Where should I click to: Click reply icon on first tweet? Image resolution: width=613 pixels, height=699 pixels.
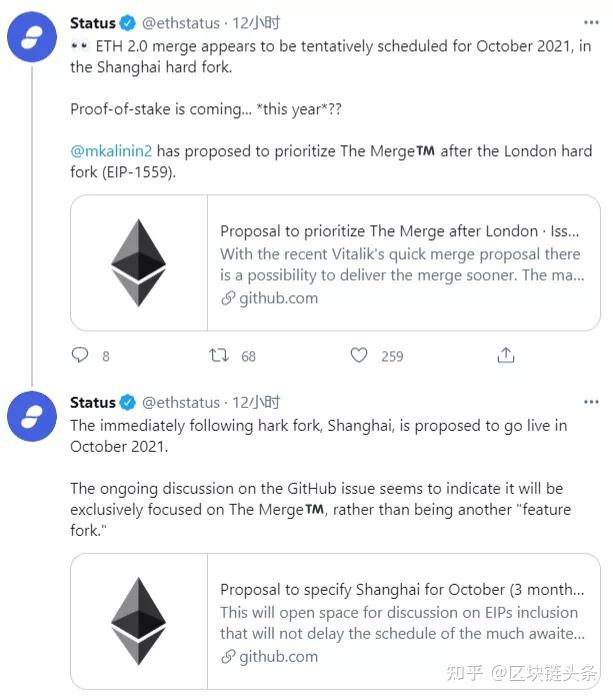tap(81, 355)
